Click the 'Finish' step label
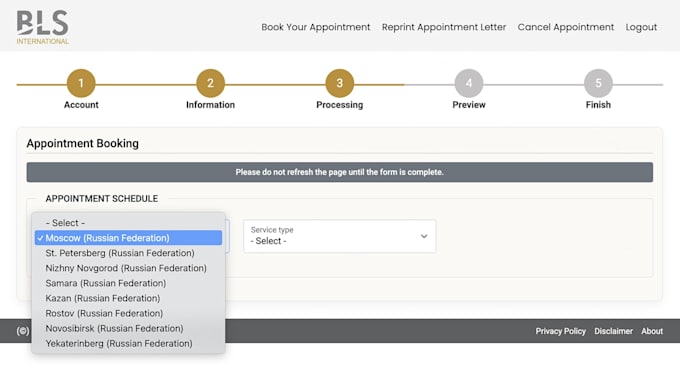This screenshot has width=680, height=392. click(x=598, y=105)
